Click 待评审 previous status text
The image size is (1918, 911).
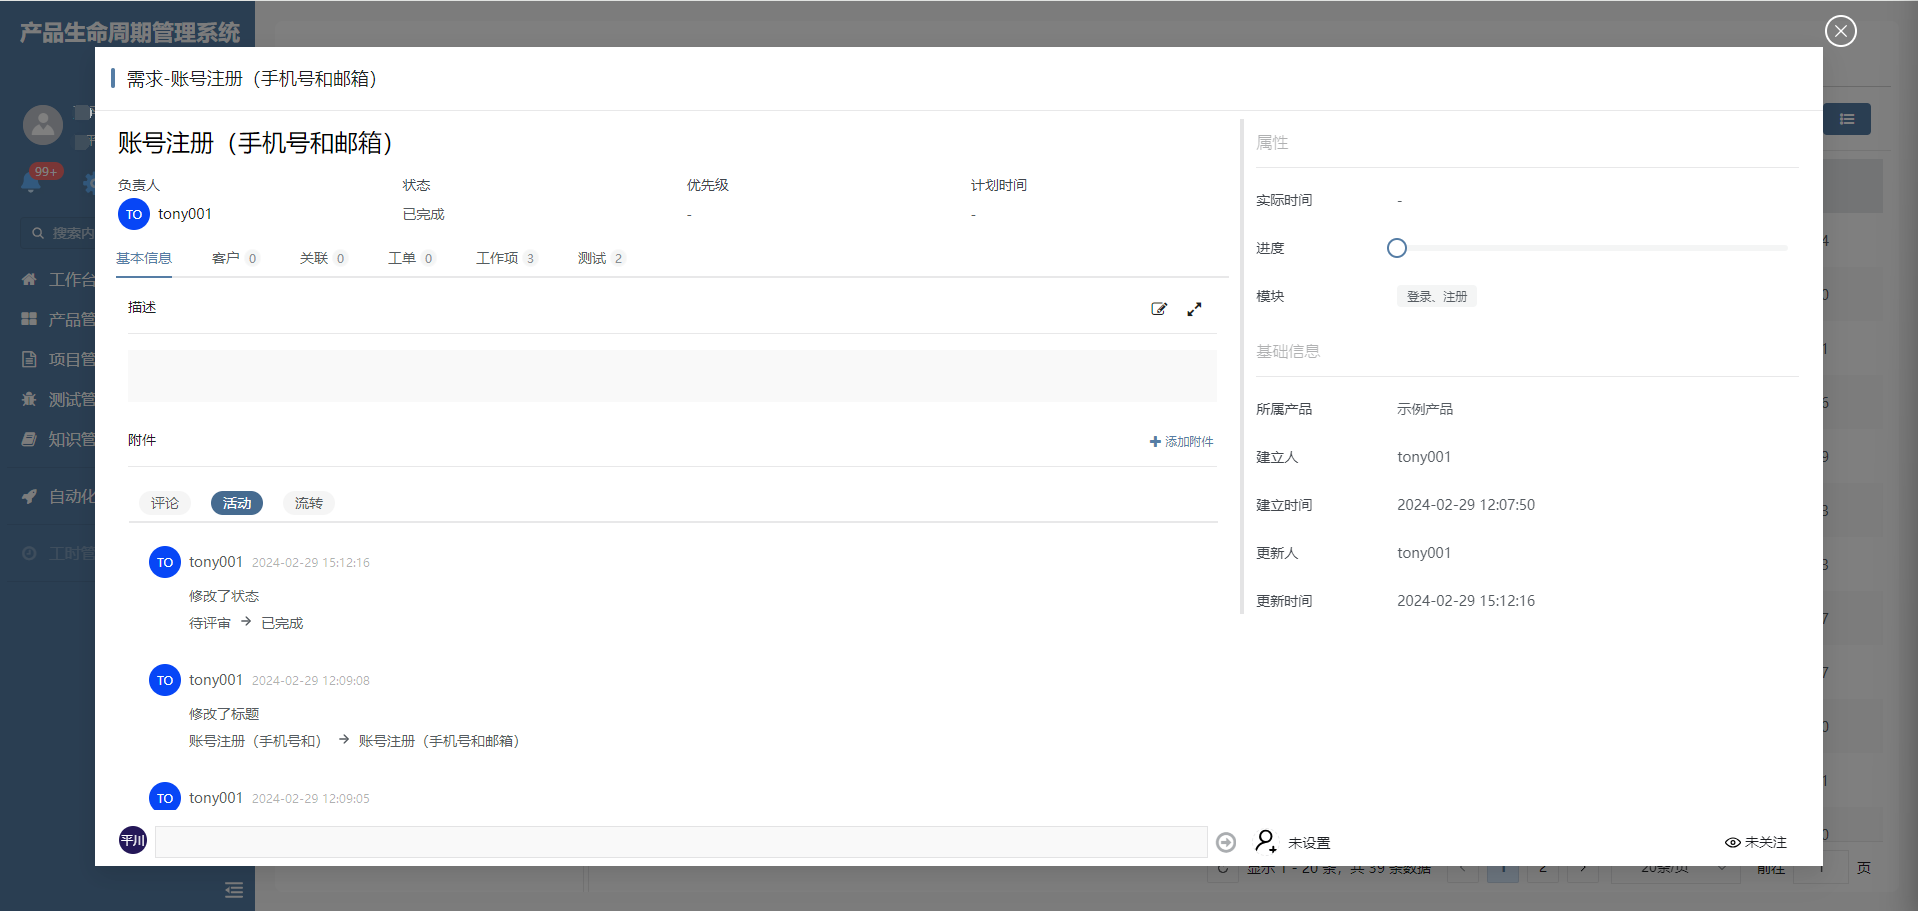coord(210,623)
